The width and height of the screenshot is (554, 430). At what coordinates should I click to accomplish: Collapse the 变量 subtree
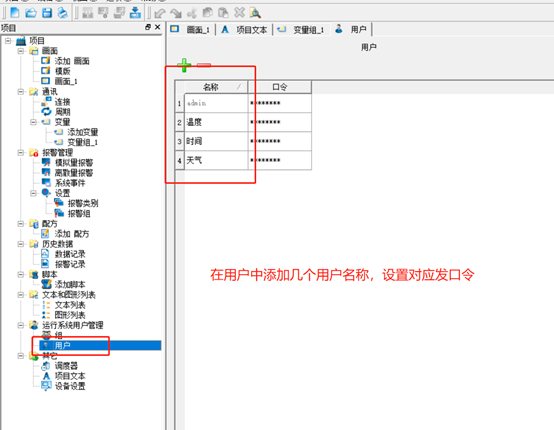click(x=33, y=122)
